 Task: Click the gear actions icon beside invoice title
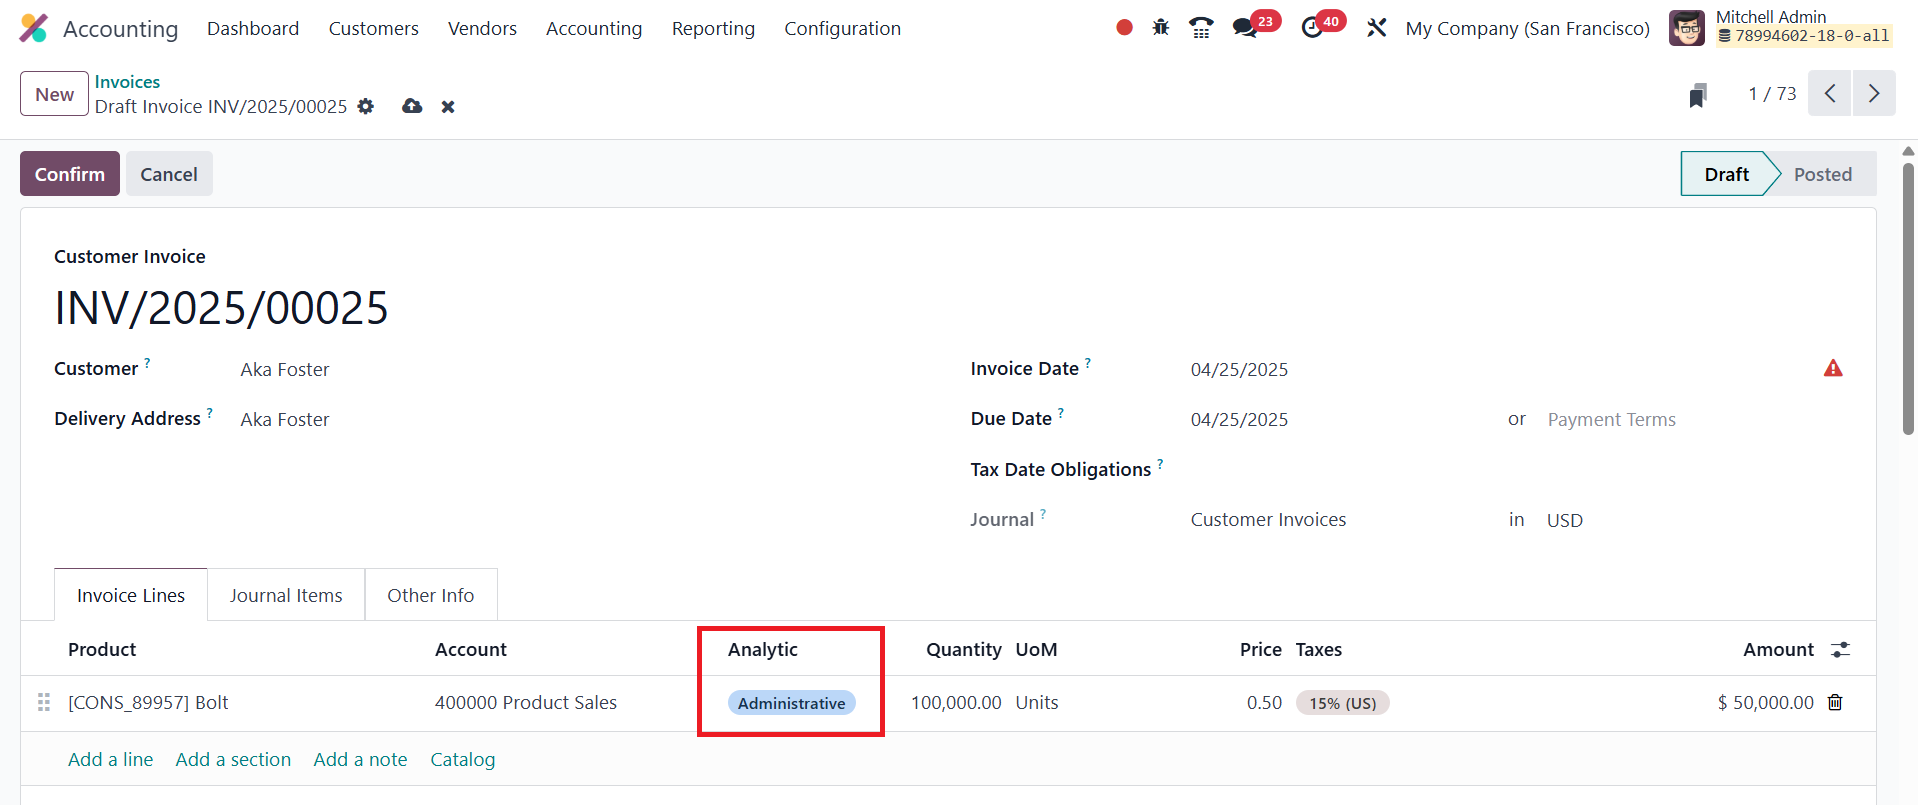[x=366, y=106]
